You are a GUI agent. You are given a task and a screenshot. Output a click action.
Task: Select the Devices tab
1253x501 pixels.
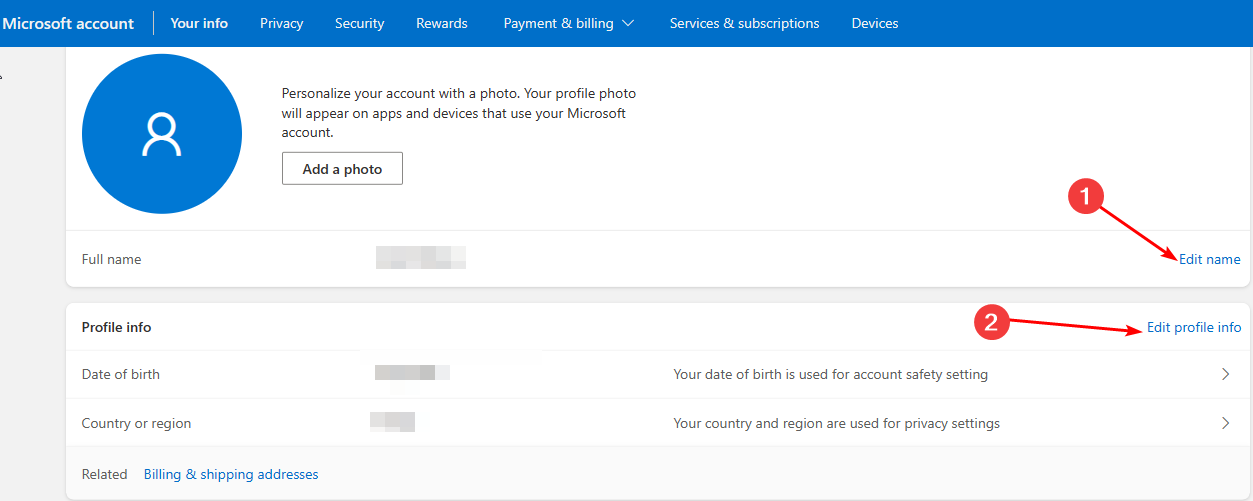[x=874, y=23]
